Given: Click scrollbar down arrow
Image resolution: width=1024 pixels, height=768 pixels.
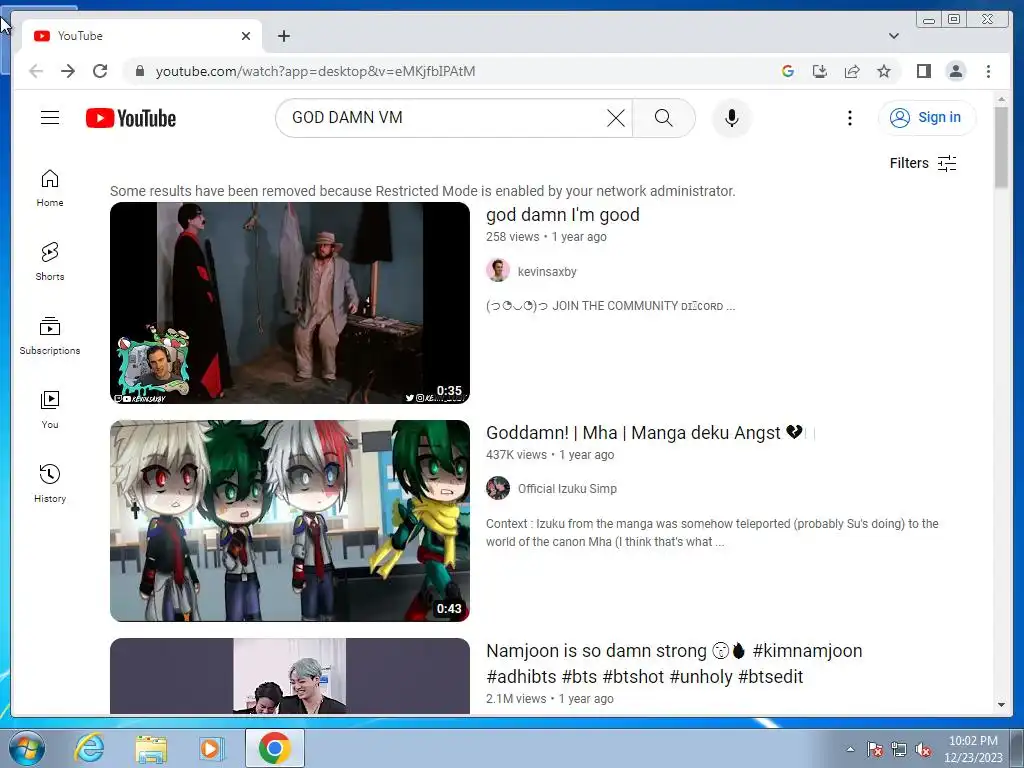Looking at the screenshot, I should tap(1001, 705).
